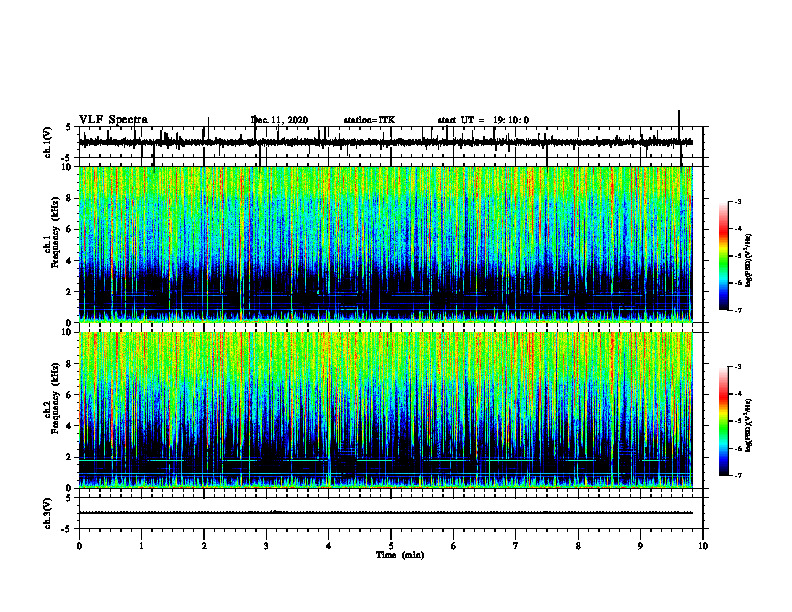Click the "-7" label on ch.2 colorbar
792x612 pixels.
tap(738, 475)
